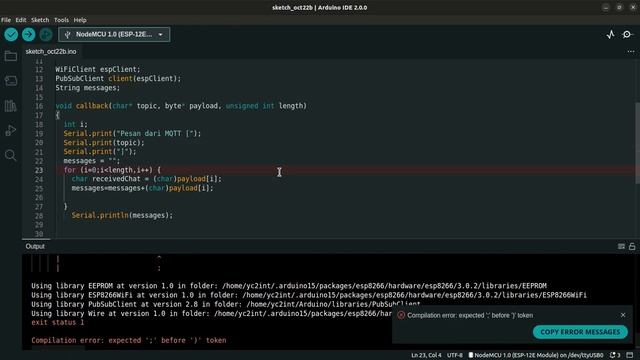The height and width of the screenshot is (360, 640).
Task: Open the Library Manager sidebar icon
Action: click(x=11, y=106)
